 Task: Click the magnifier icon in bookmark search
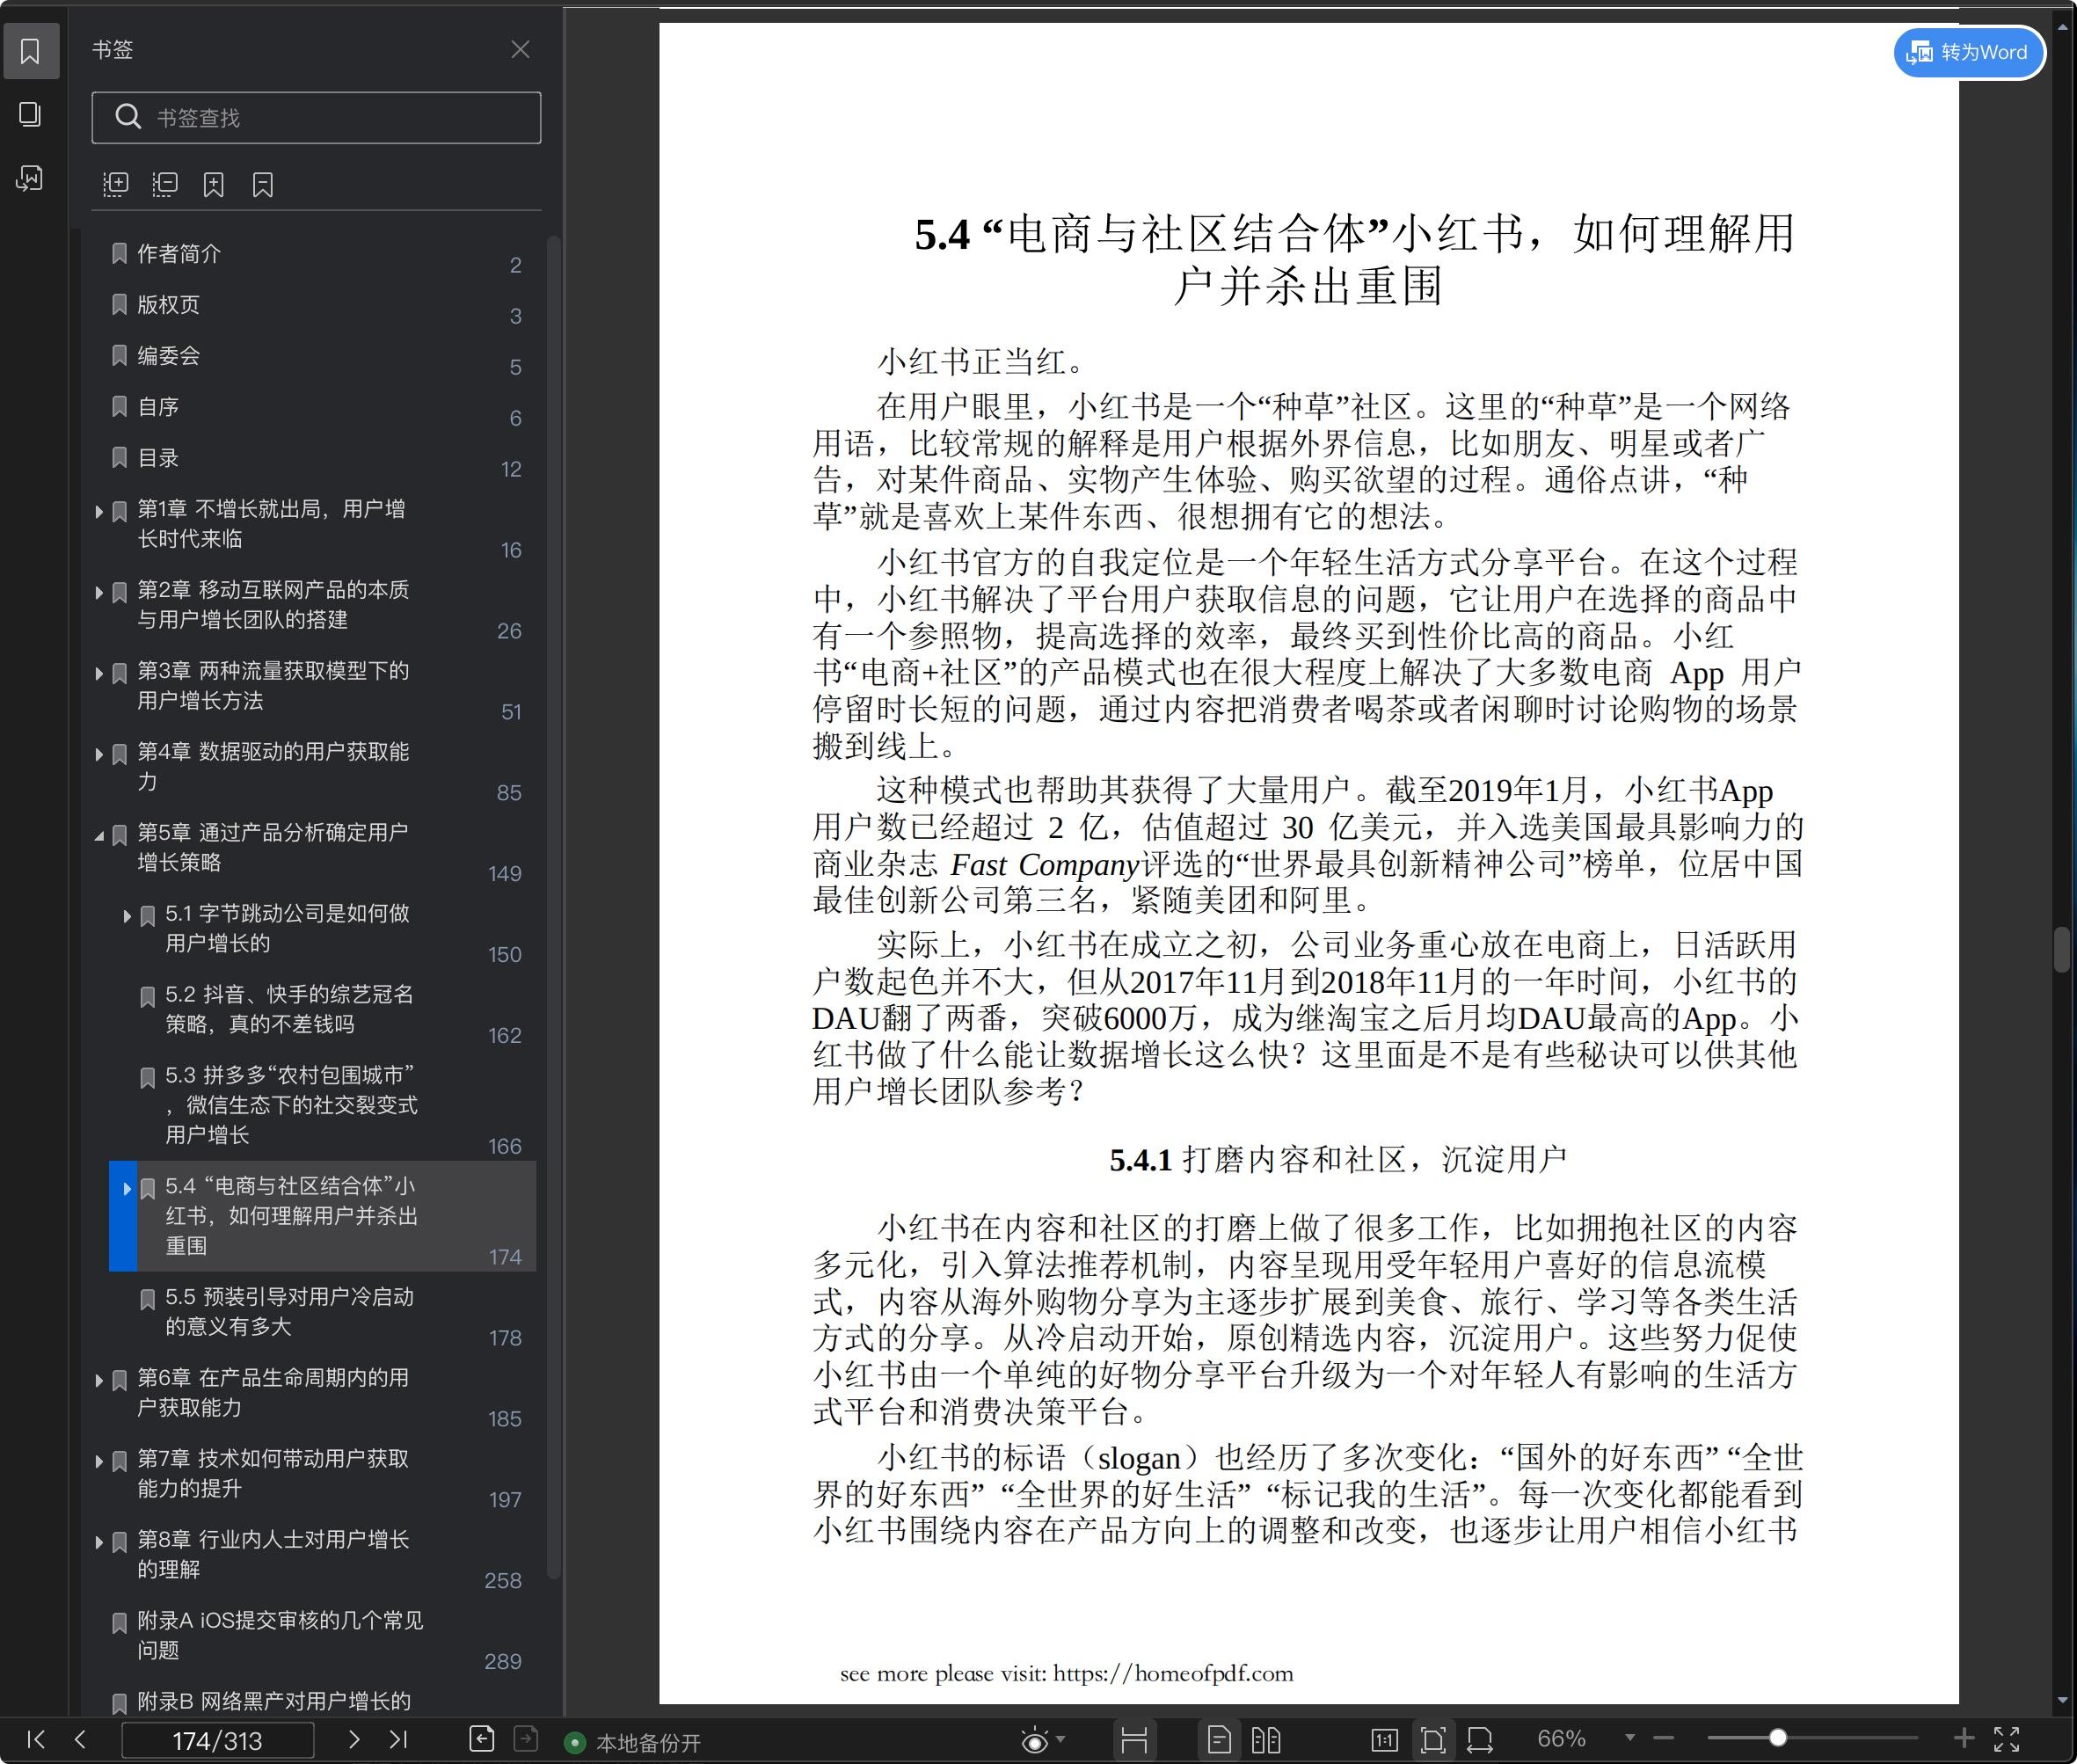tap(128, 117)
